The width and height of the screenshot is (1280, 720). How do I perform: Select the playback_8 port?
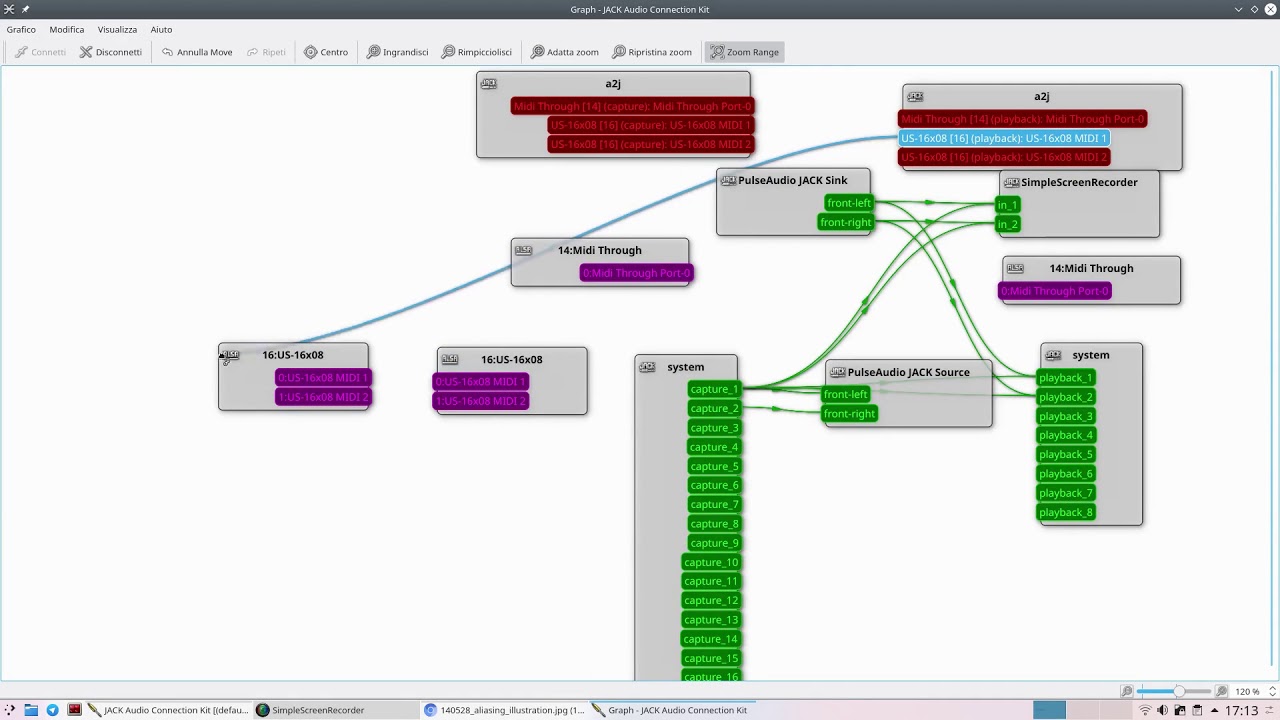pos(1065,513)
